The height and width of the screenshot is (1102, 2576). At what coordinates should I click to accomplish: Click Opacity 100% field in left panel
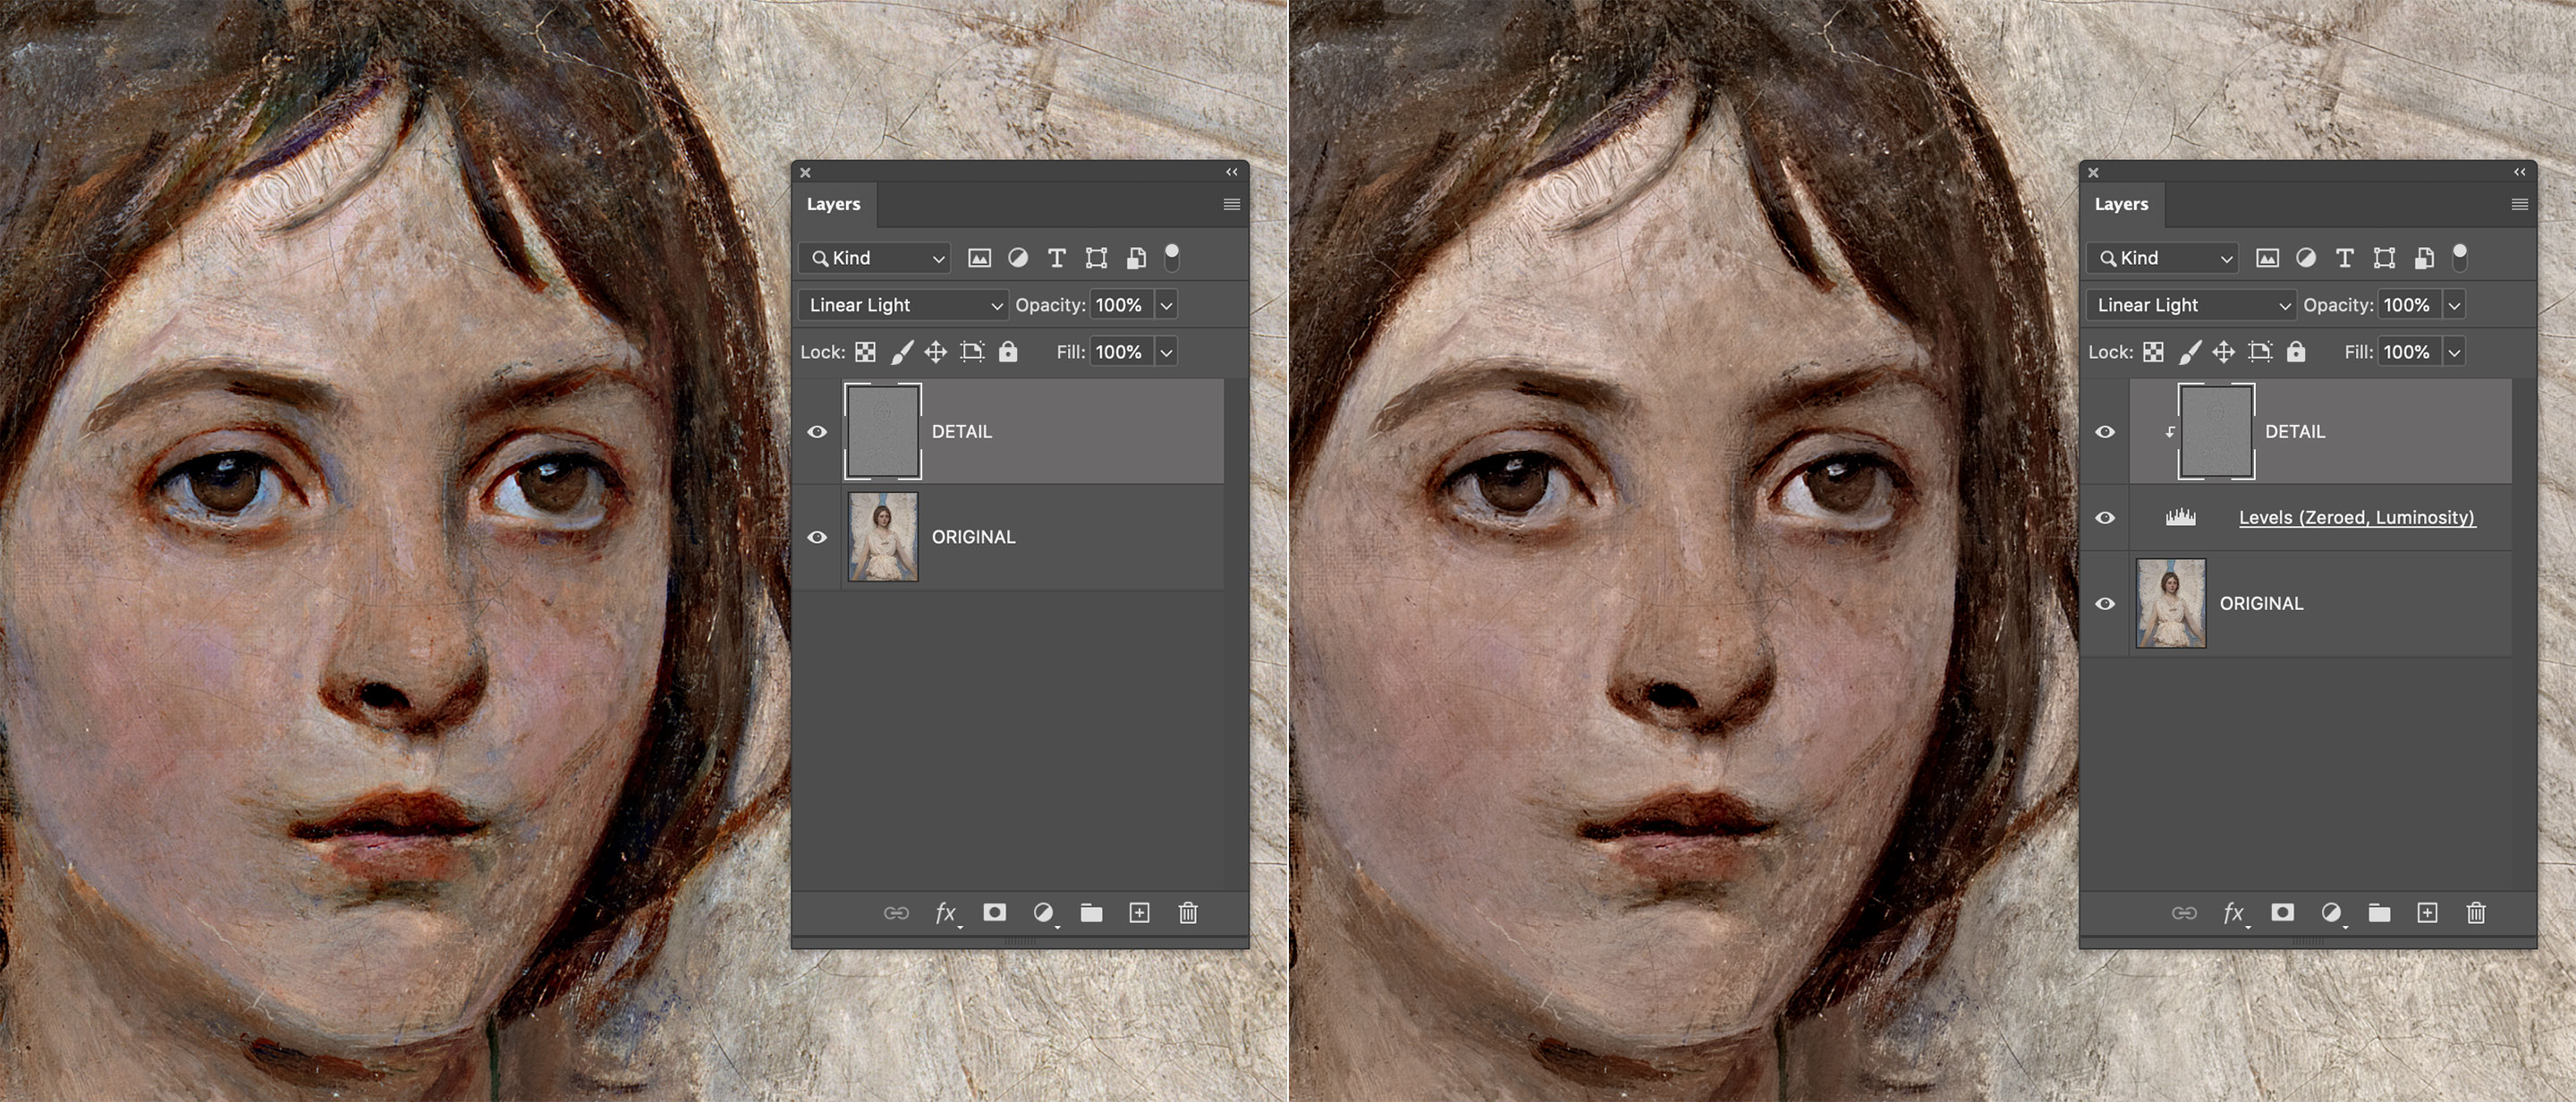tap(1122, 305)
